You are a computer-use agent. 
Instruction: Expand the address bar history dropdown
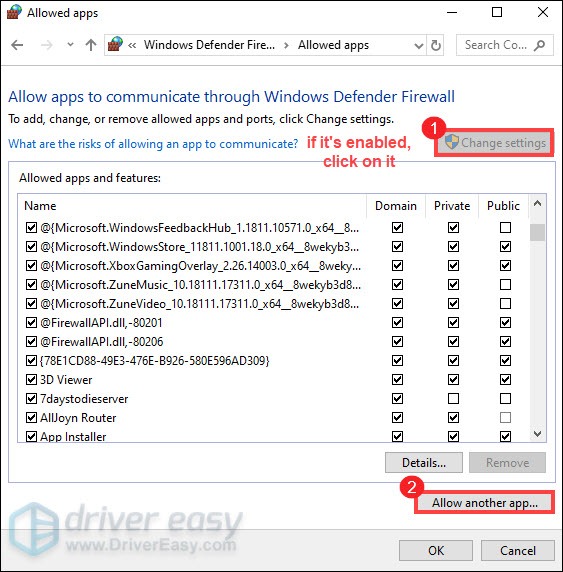[x=419, y=46]
